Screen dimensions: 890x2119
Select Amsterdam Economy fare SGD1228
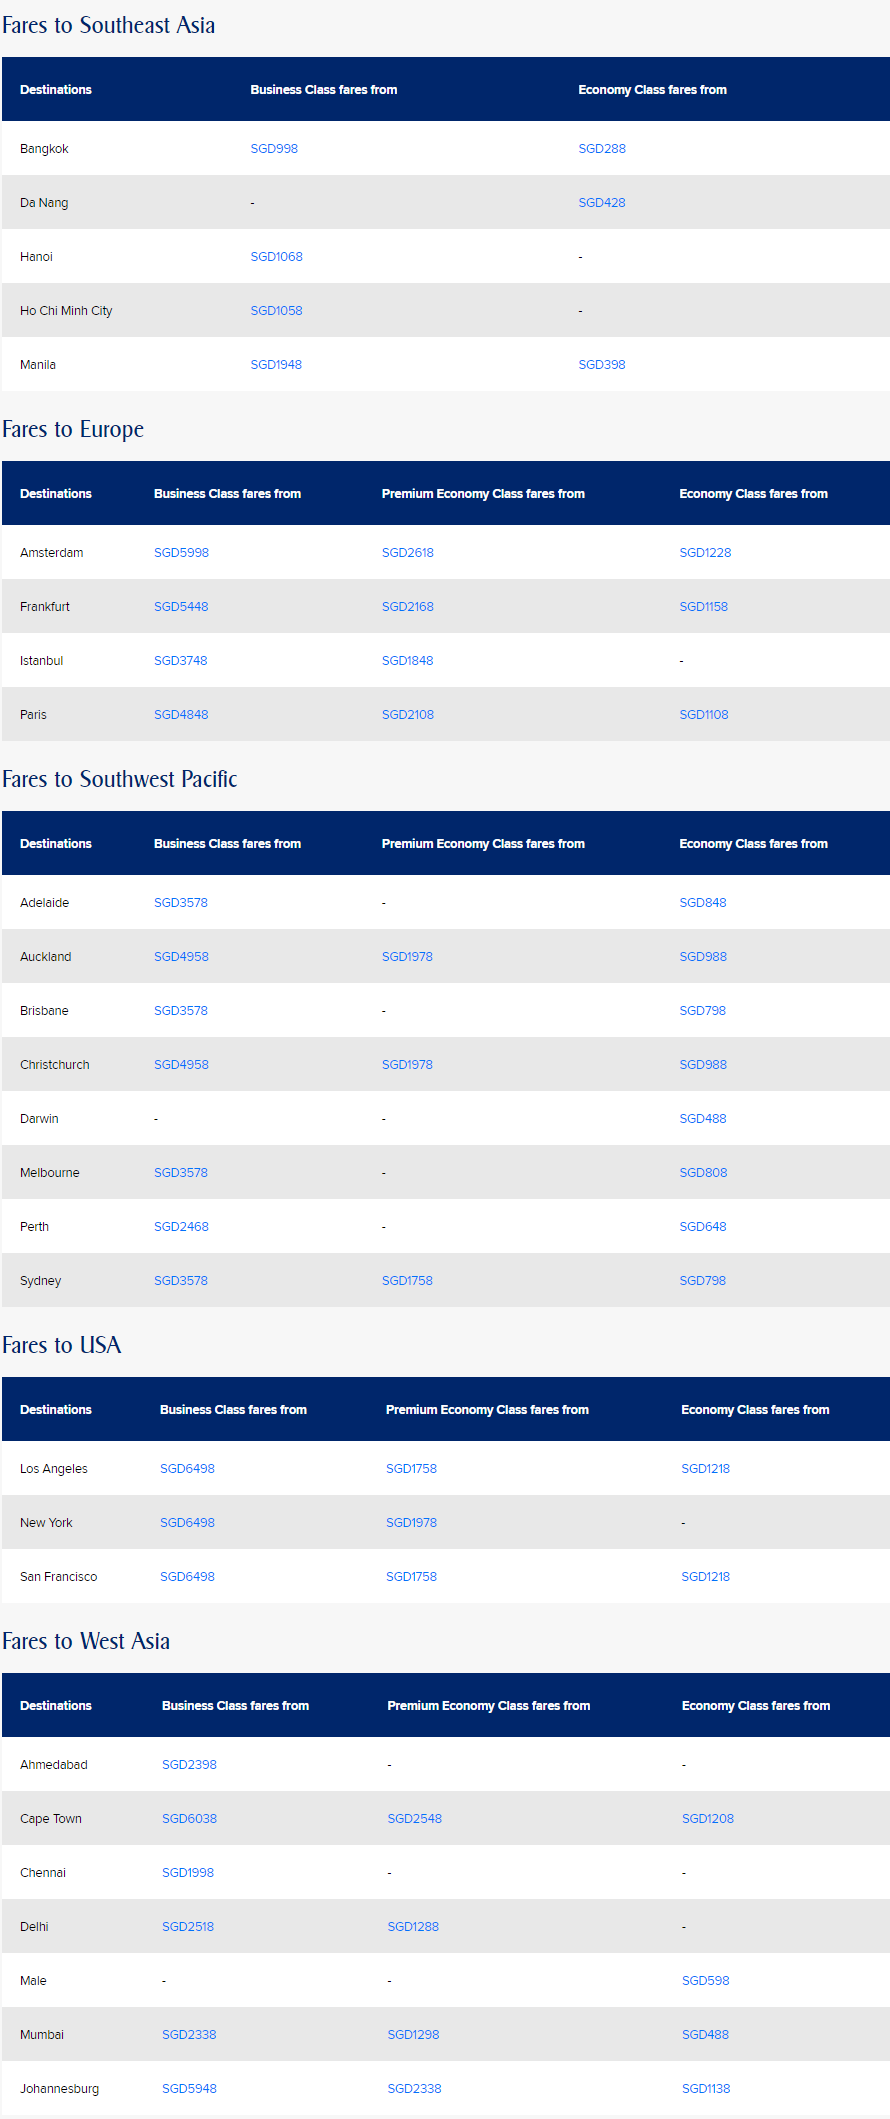pos(705,553)
